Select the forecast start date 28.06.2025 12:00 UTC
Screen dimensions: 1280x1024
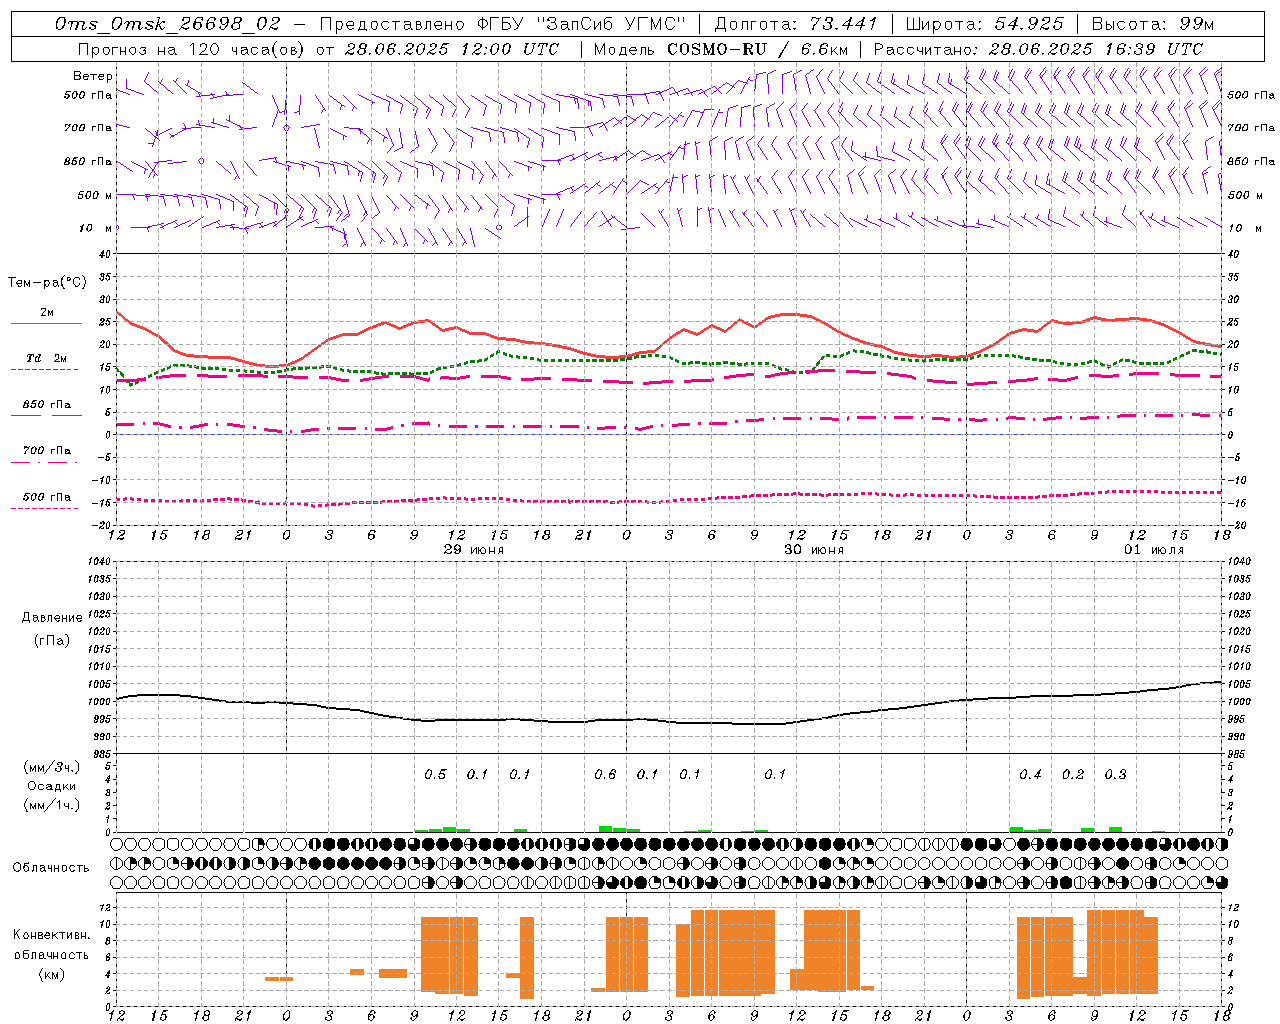pos(452,49)
